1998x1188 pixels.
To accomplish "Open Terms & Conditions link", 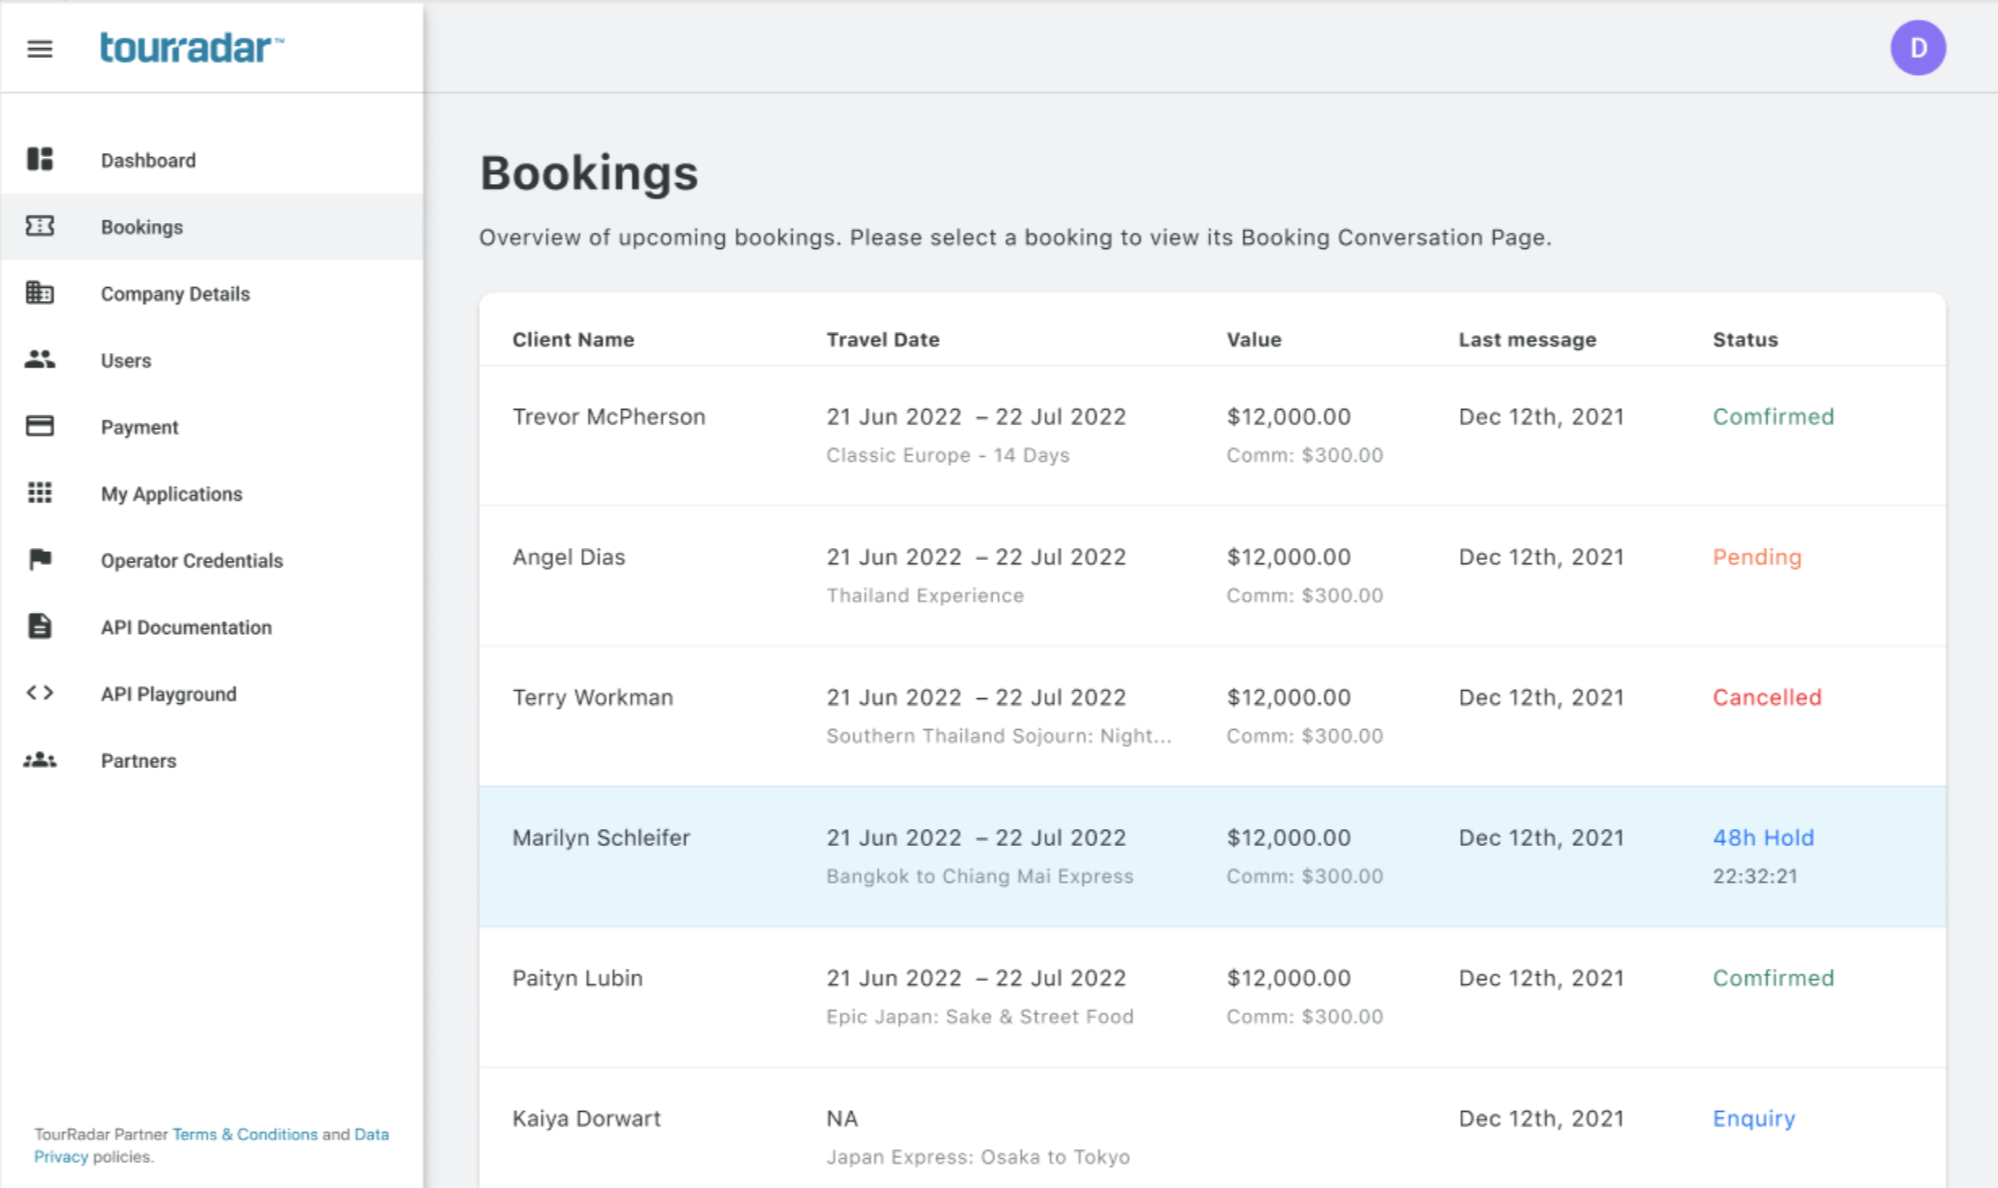I will [245, 1134].
